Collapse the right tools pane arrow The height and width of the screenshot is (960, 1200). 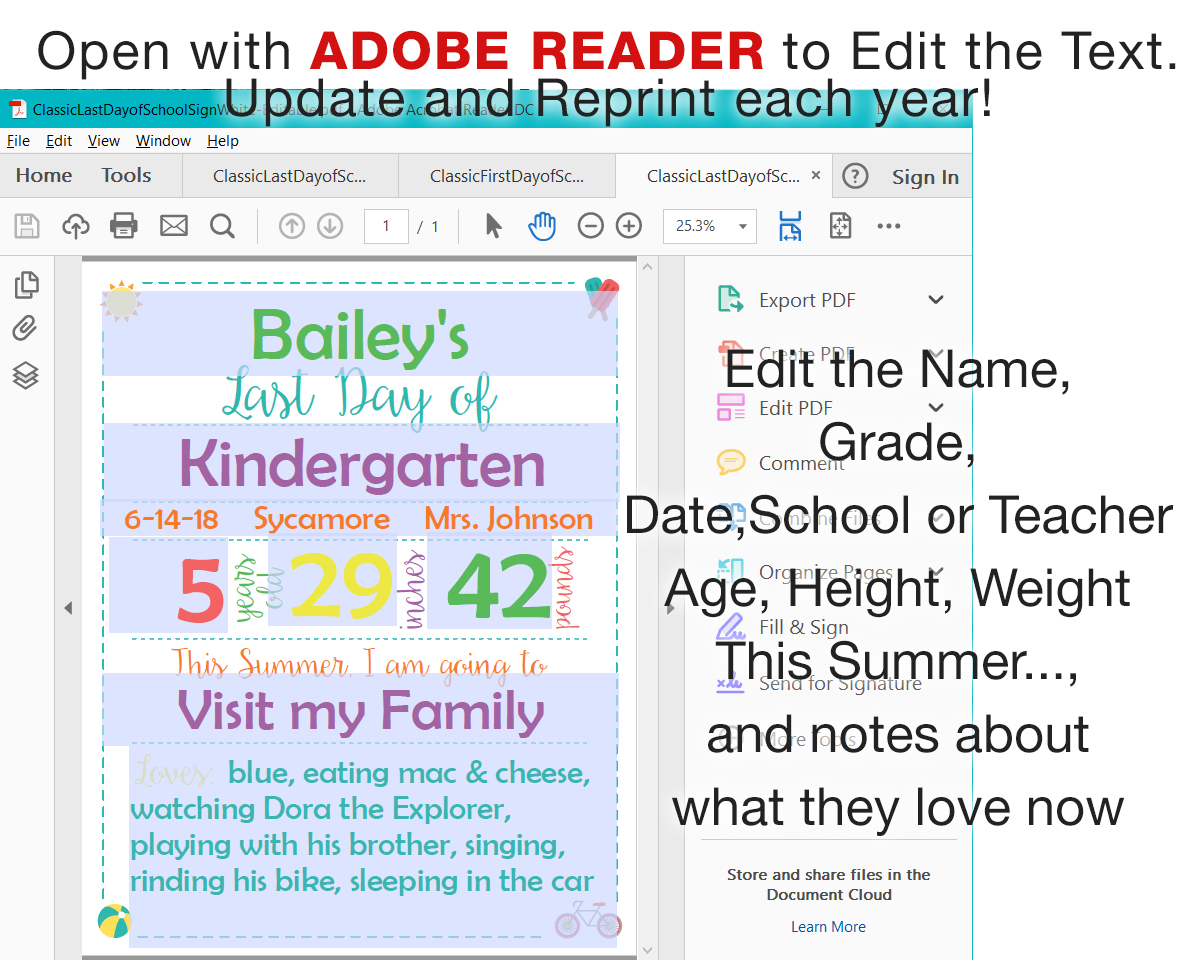(x=671, y=608)
